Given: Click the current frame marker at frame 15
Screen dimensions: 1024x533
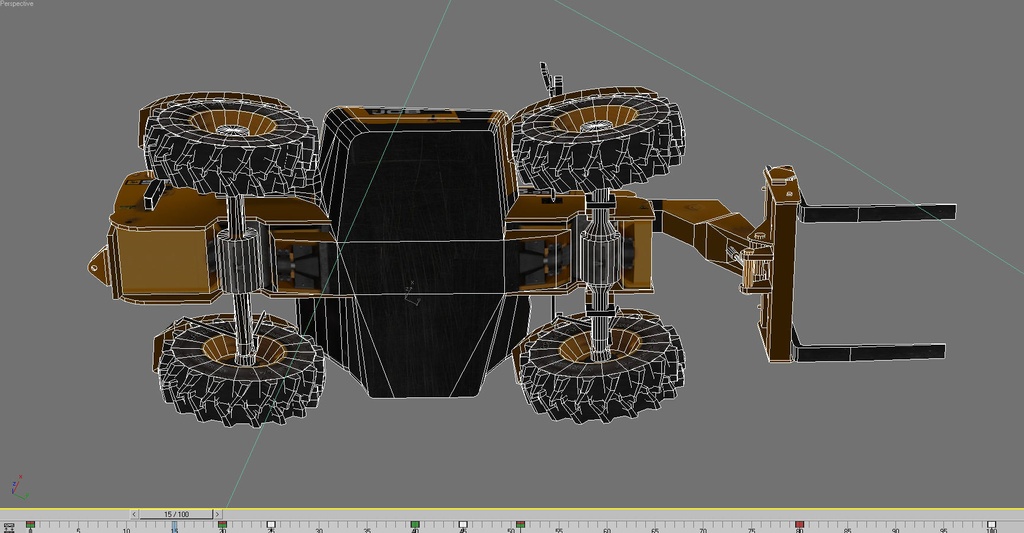Looking at the screenshot, I should point(174,525).
